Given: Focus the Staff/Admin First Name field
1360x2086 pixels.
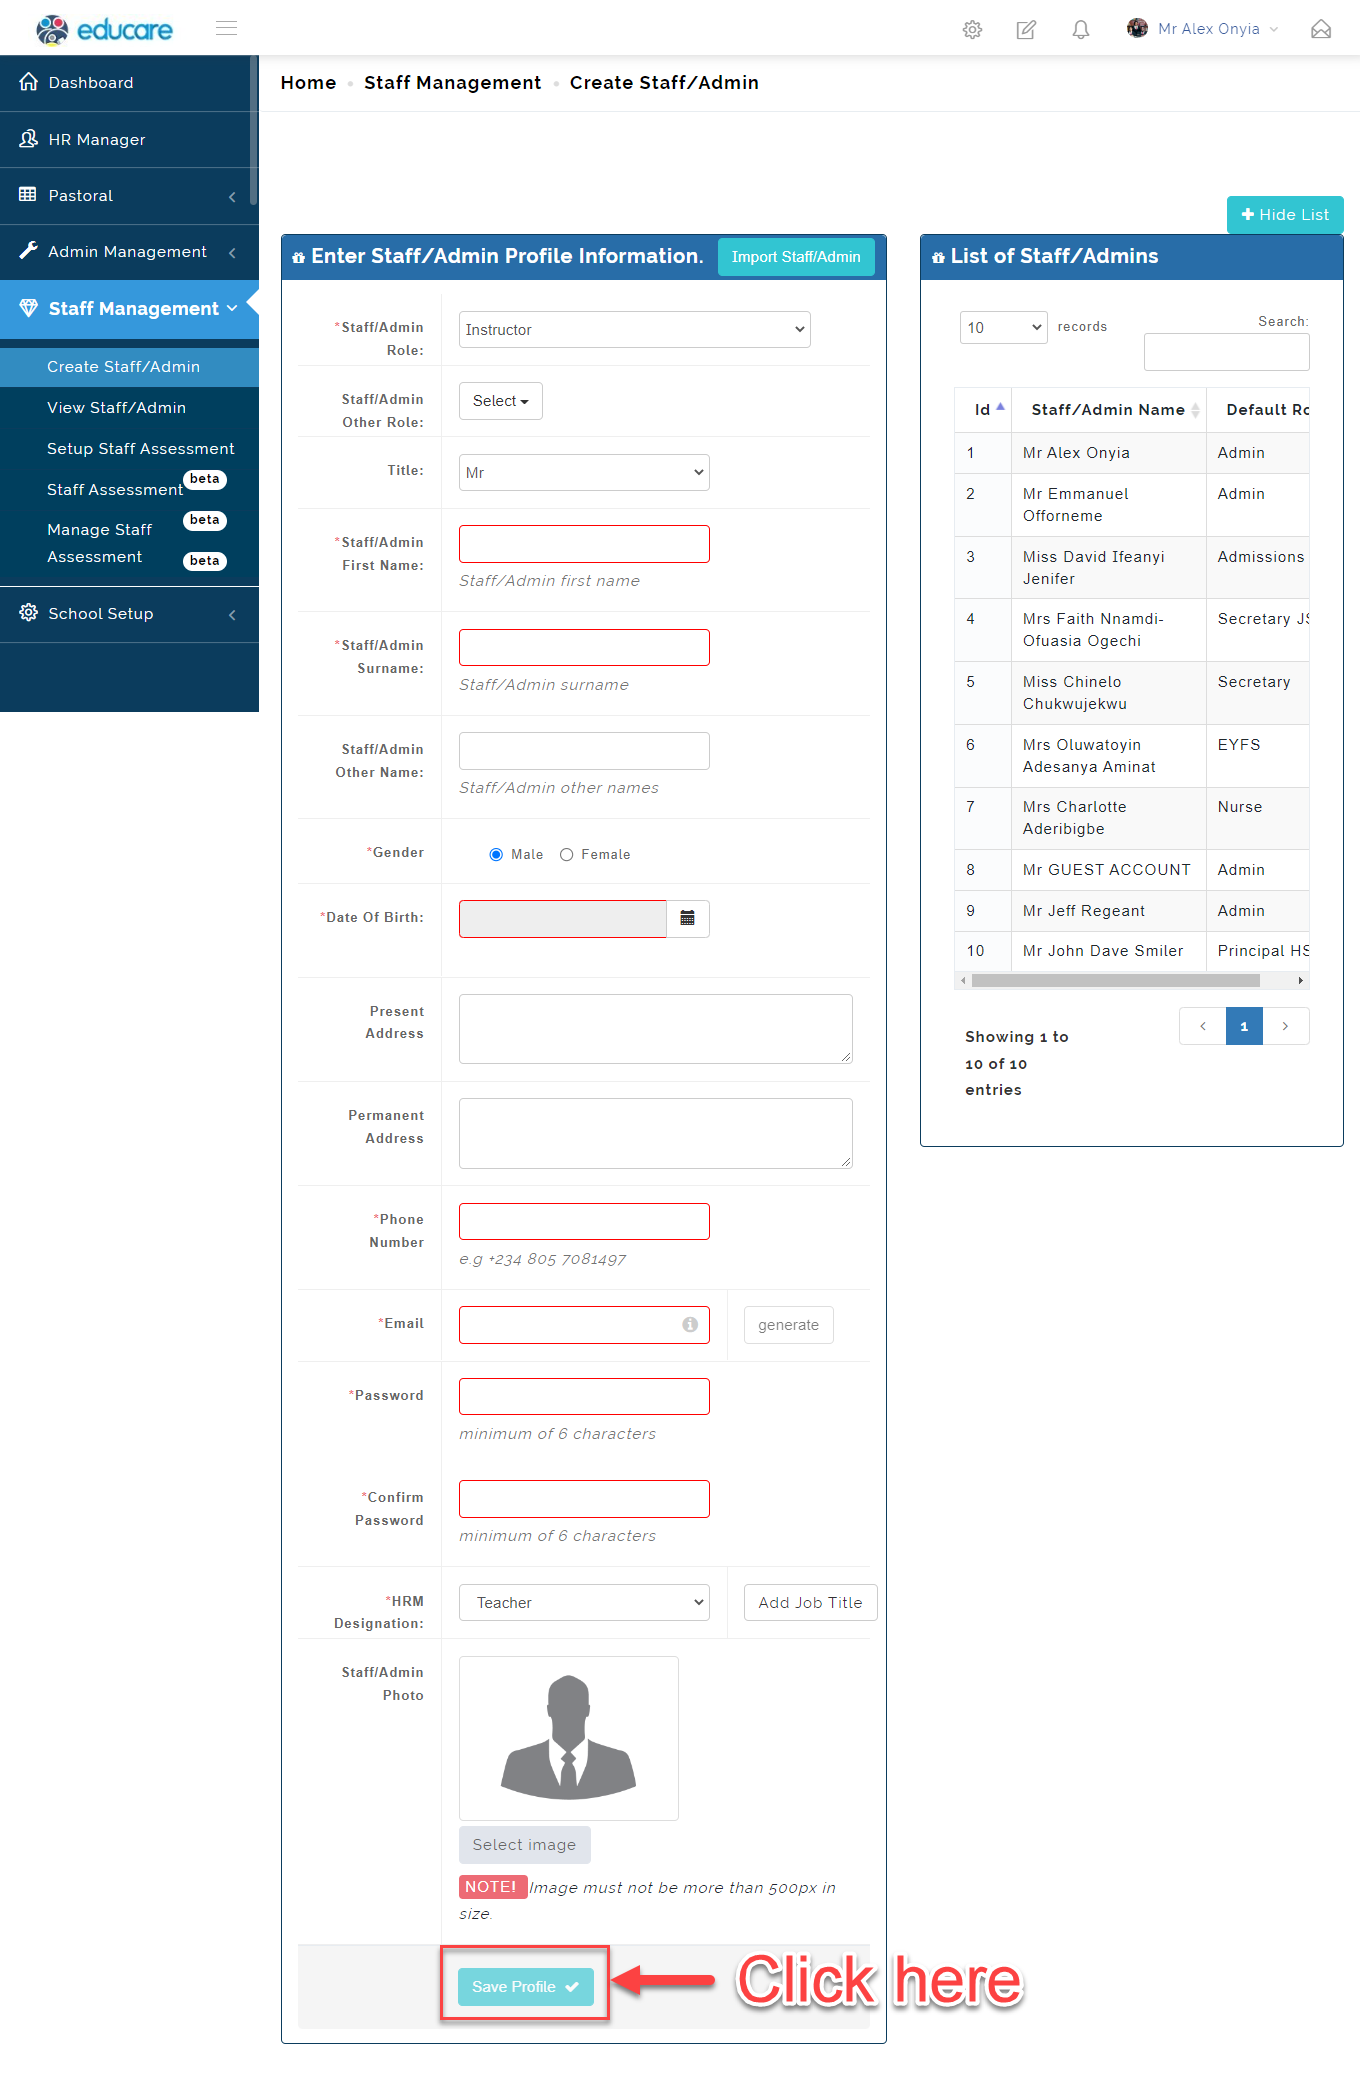Looking at the screenshot, I should (x=584, y=544).
